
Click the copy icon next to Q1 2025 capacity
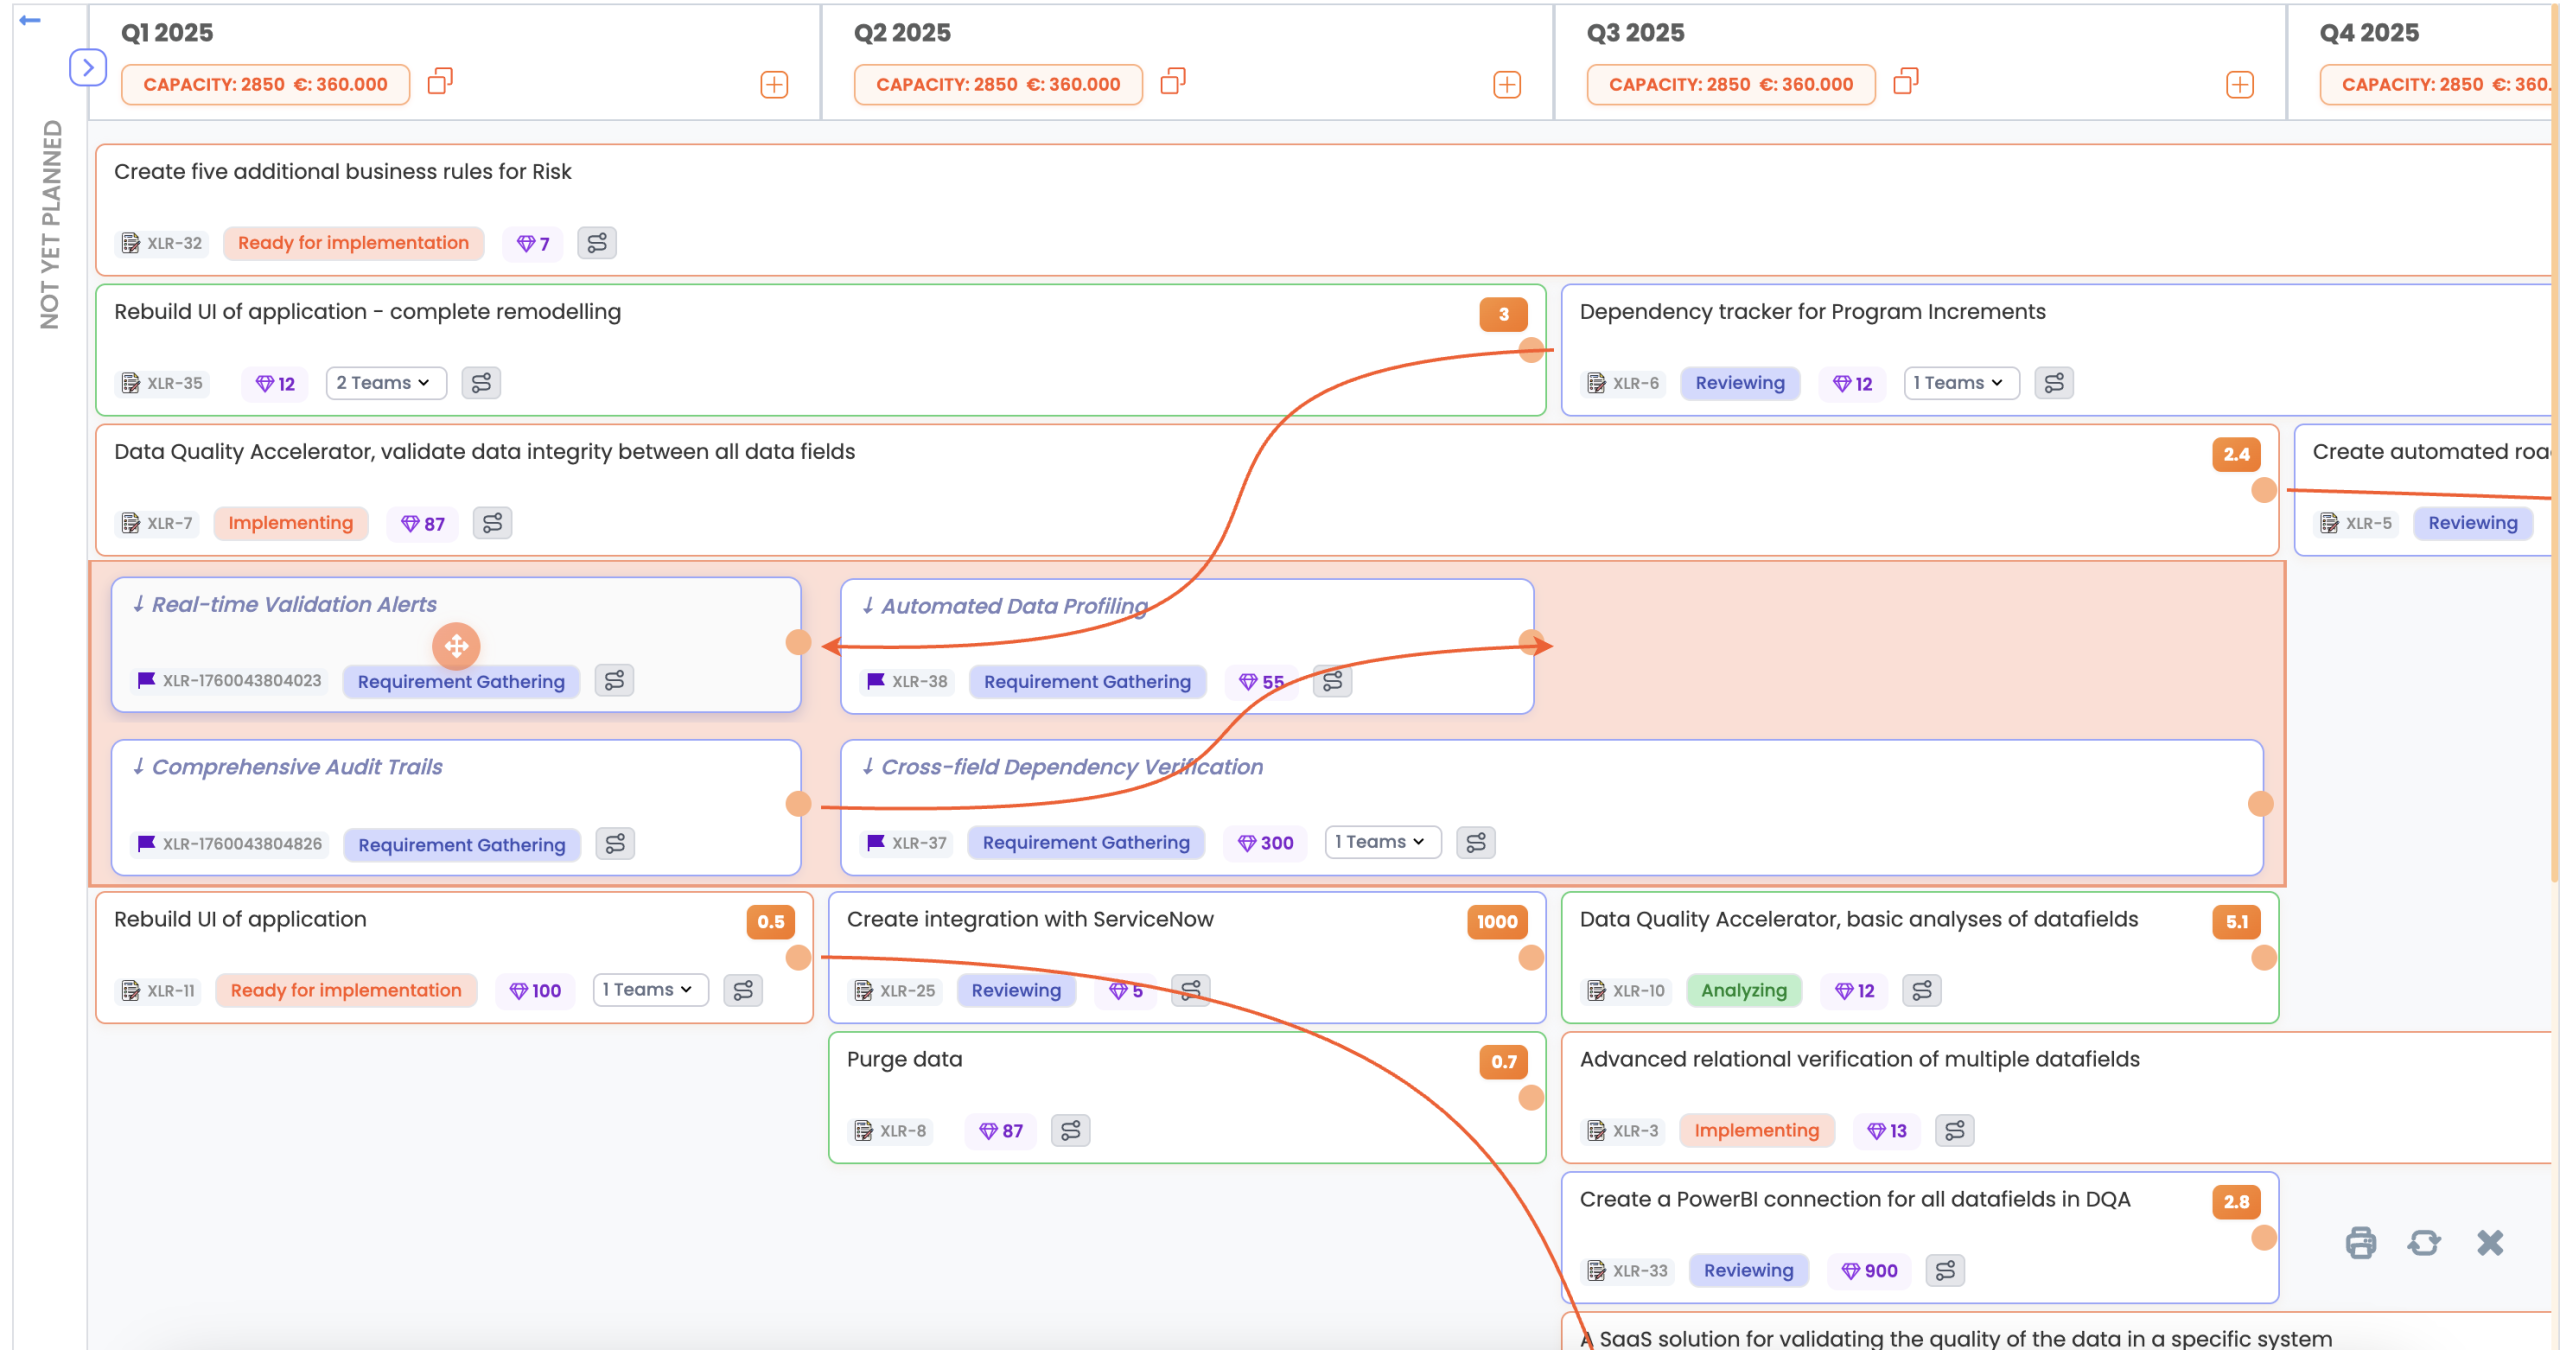tap(440, 81)
